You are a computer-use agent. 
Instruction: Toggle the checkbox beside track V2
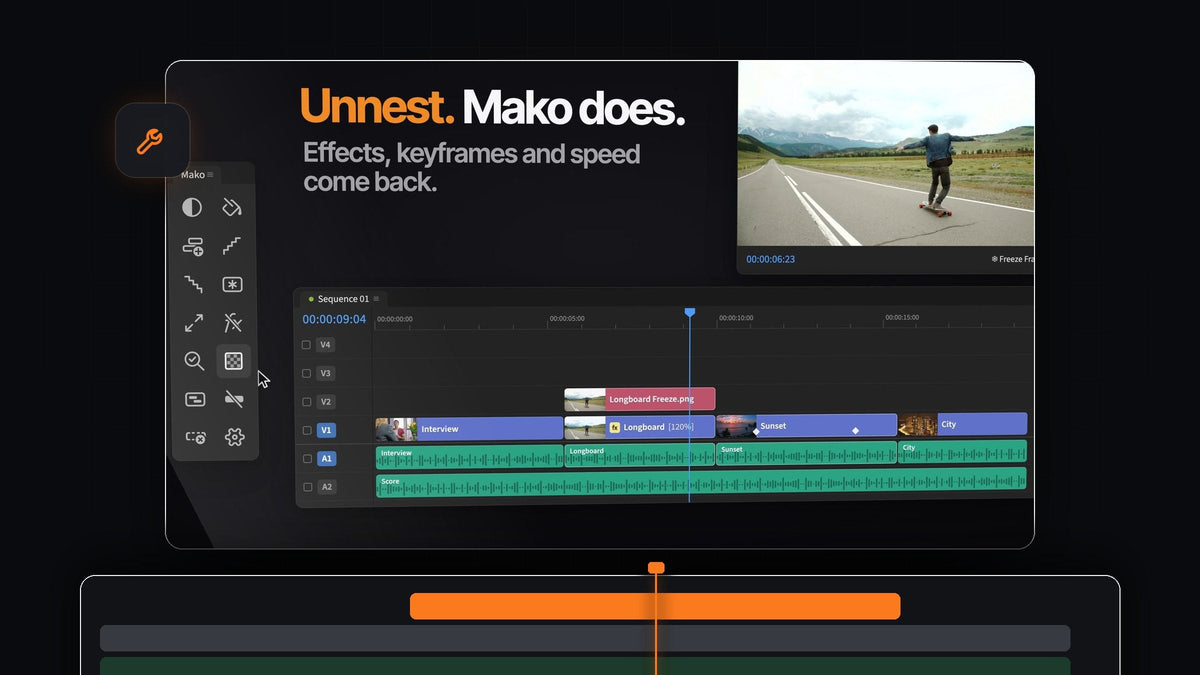(306, 402)
